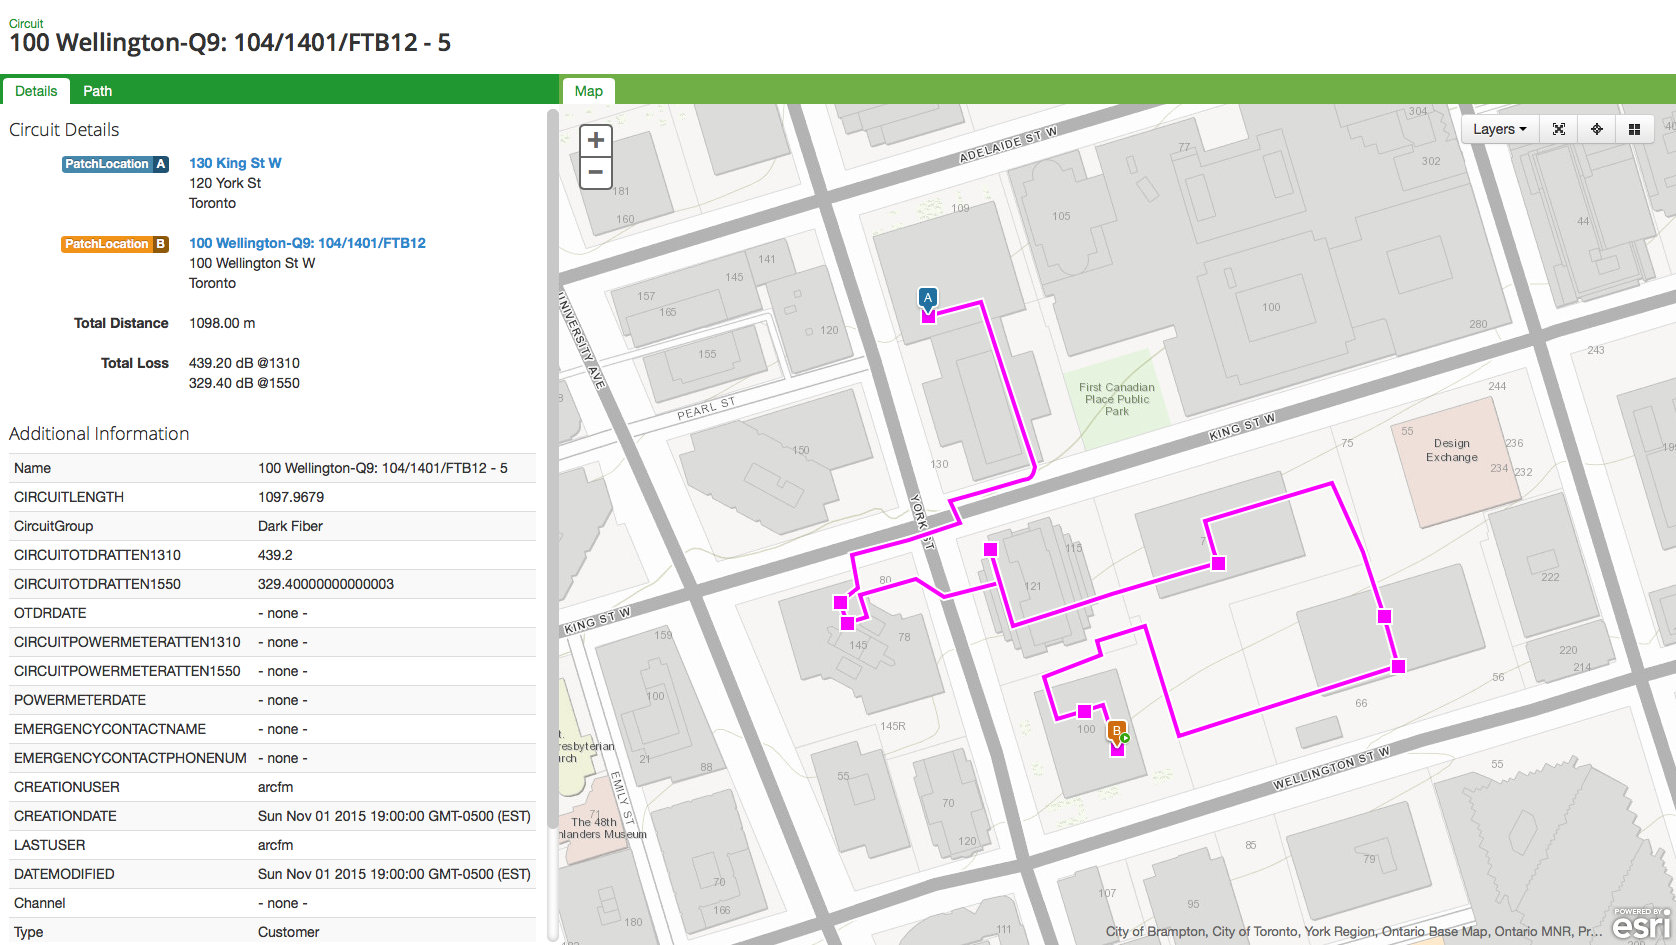Select the full extent icon on the map toolbar
The width and height of the screenshot is (1676, 945).
pos(1559,128)
